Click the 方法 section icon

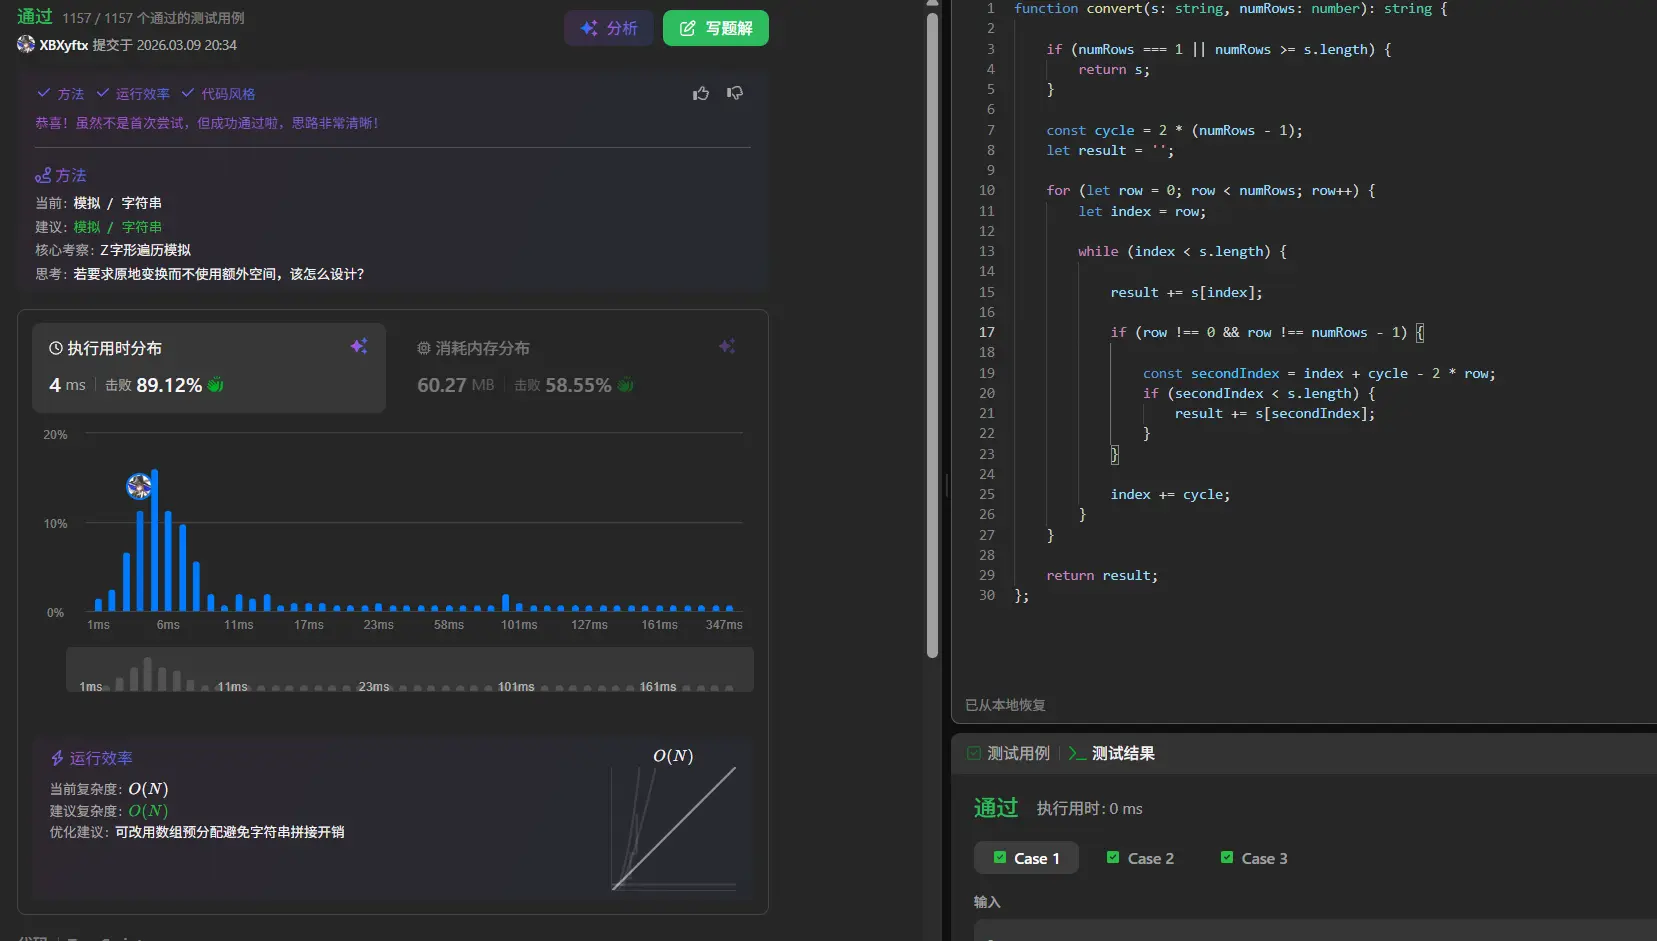pyautogui.click(x=43, y=176)
